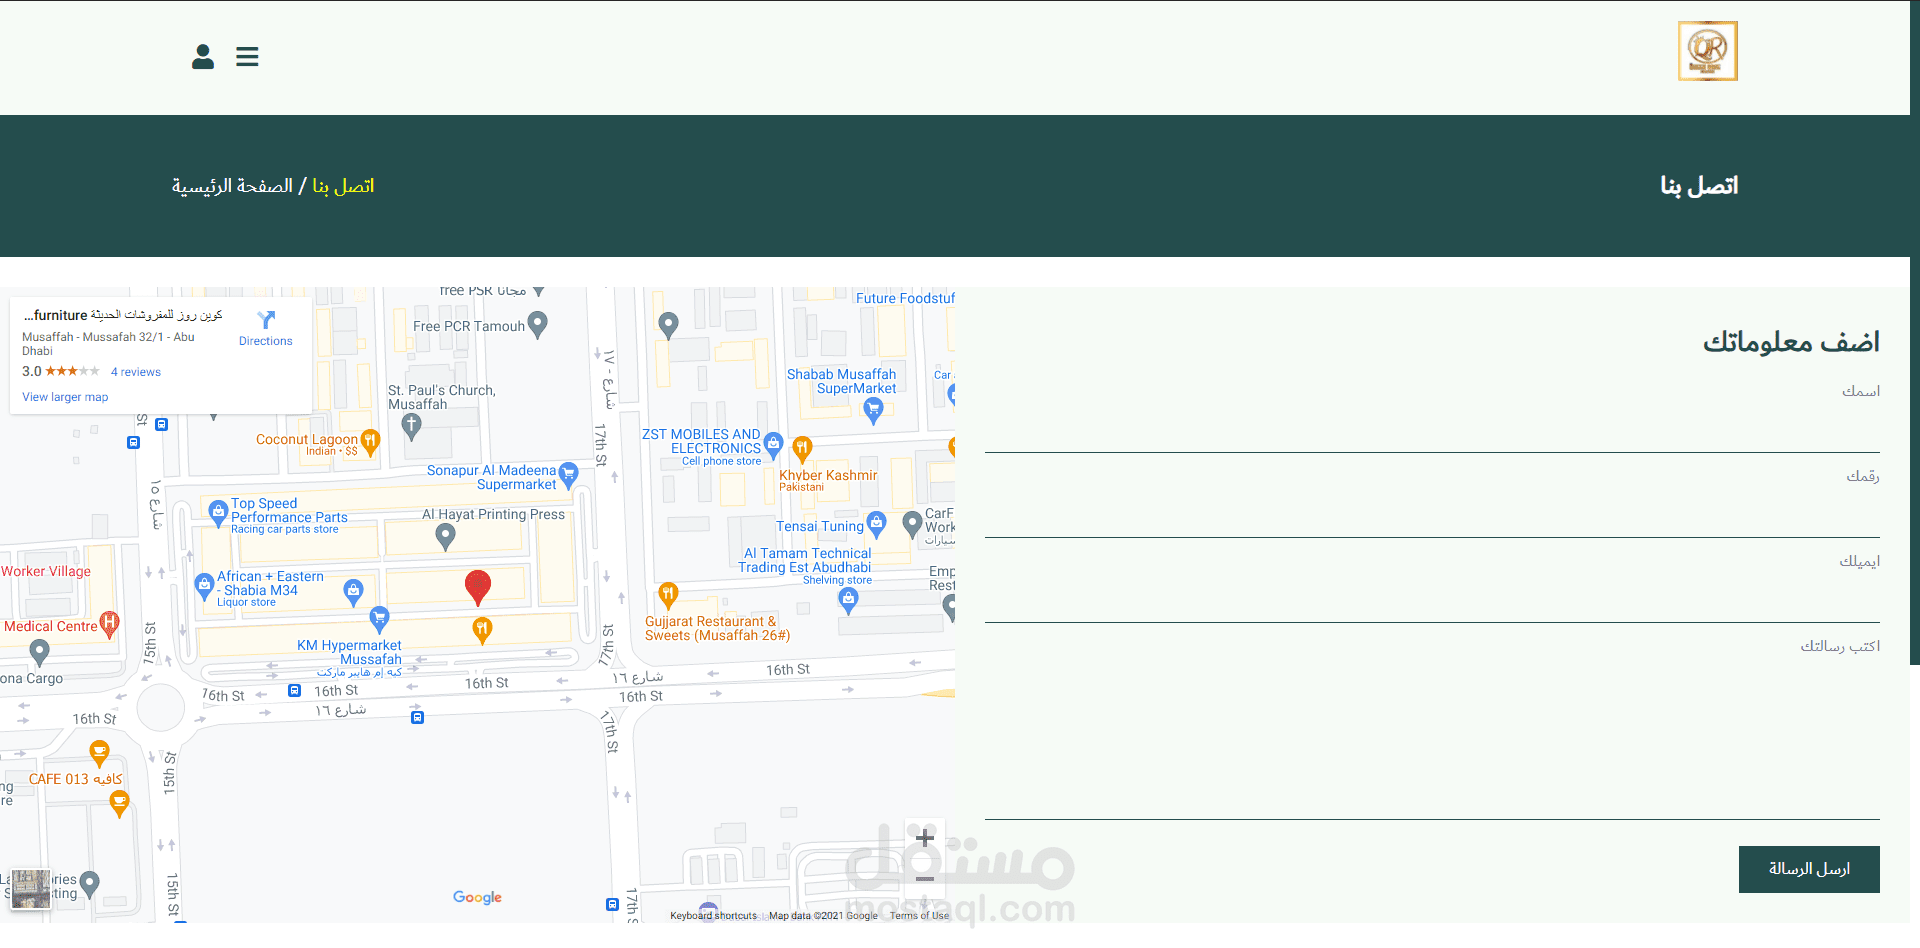Click the Google logo on the map
Image resolution: width=1920 pixels, height=948 pixels.
pyautogui.click(x=477, y=897)
